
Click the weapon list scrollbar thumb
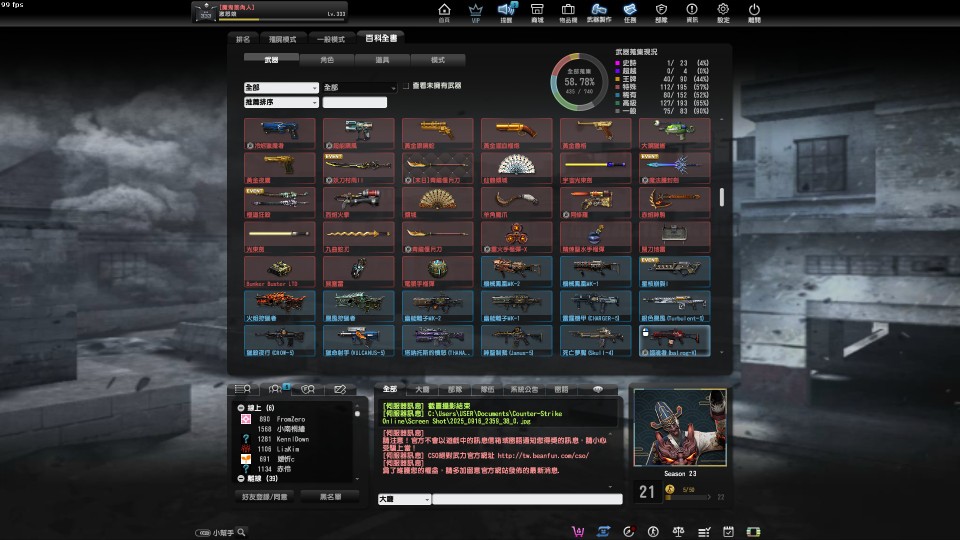point(722,197)
